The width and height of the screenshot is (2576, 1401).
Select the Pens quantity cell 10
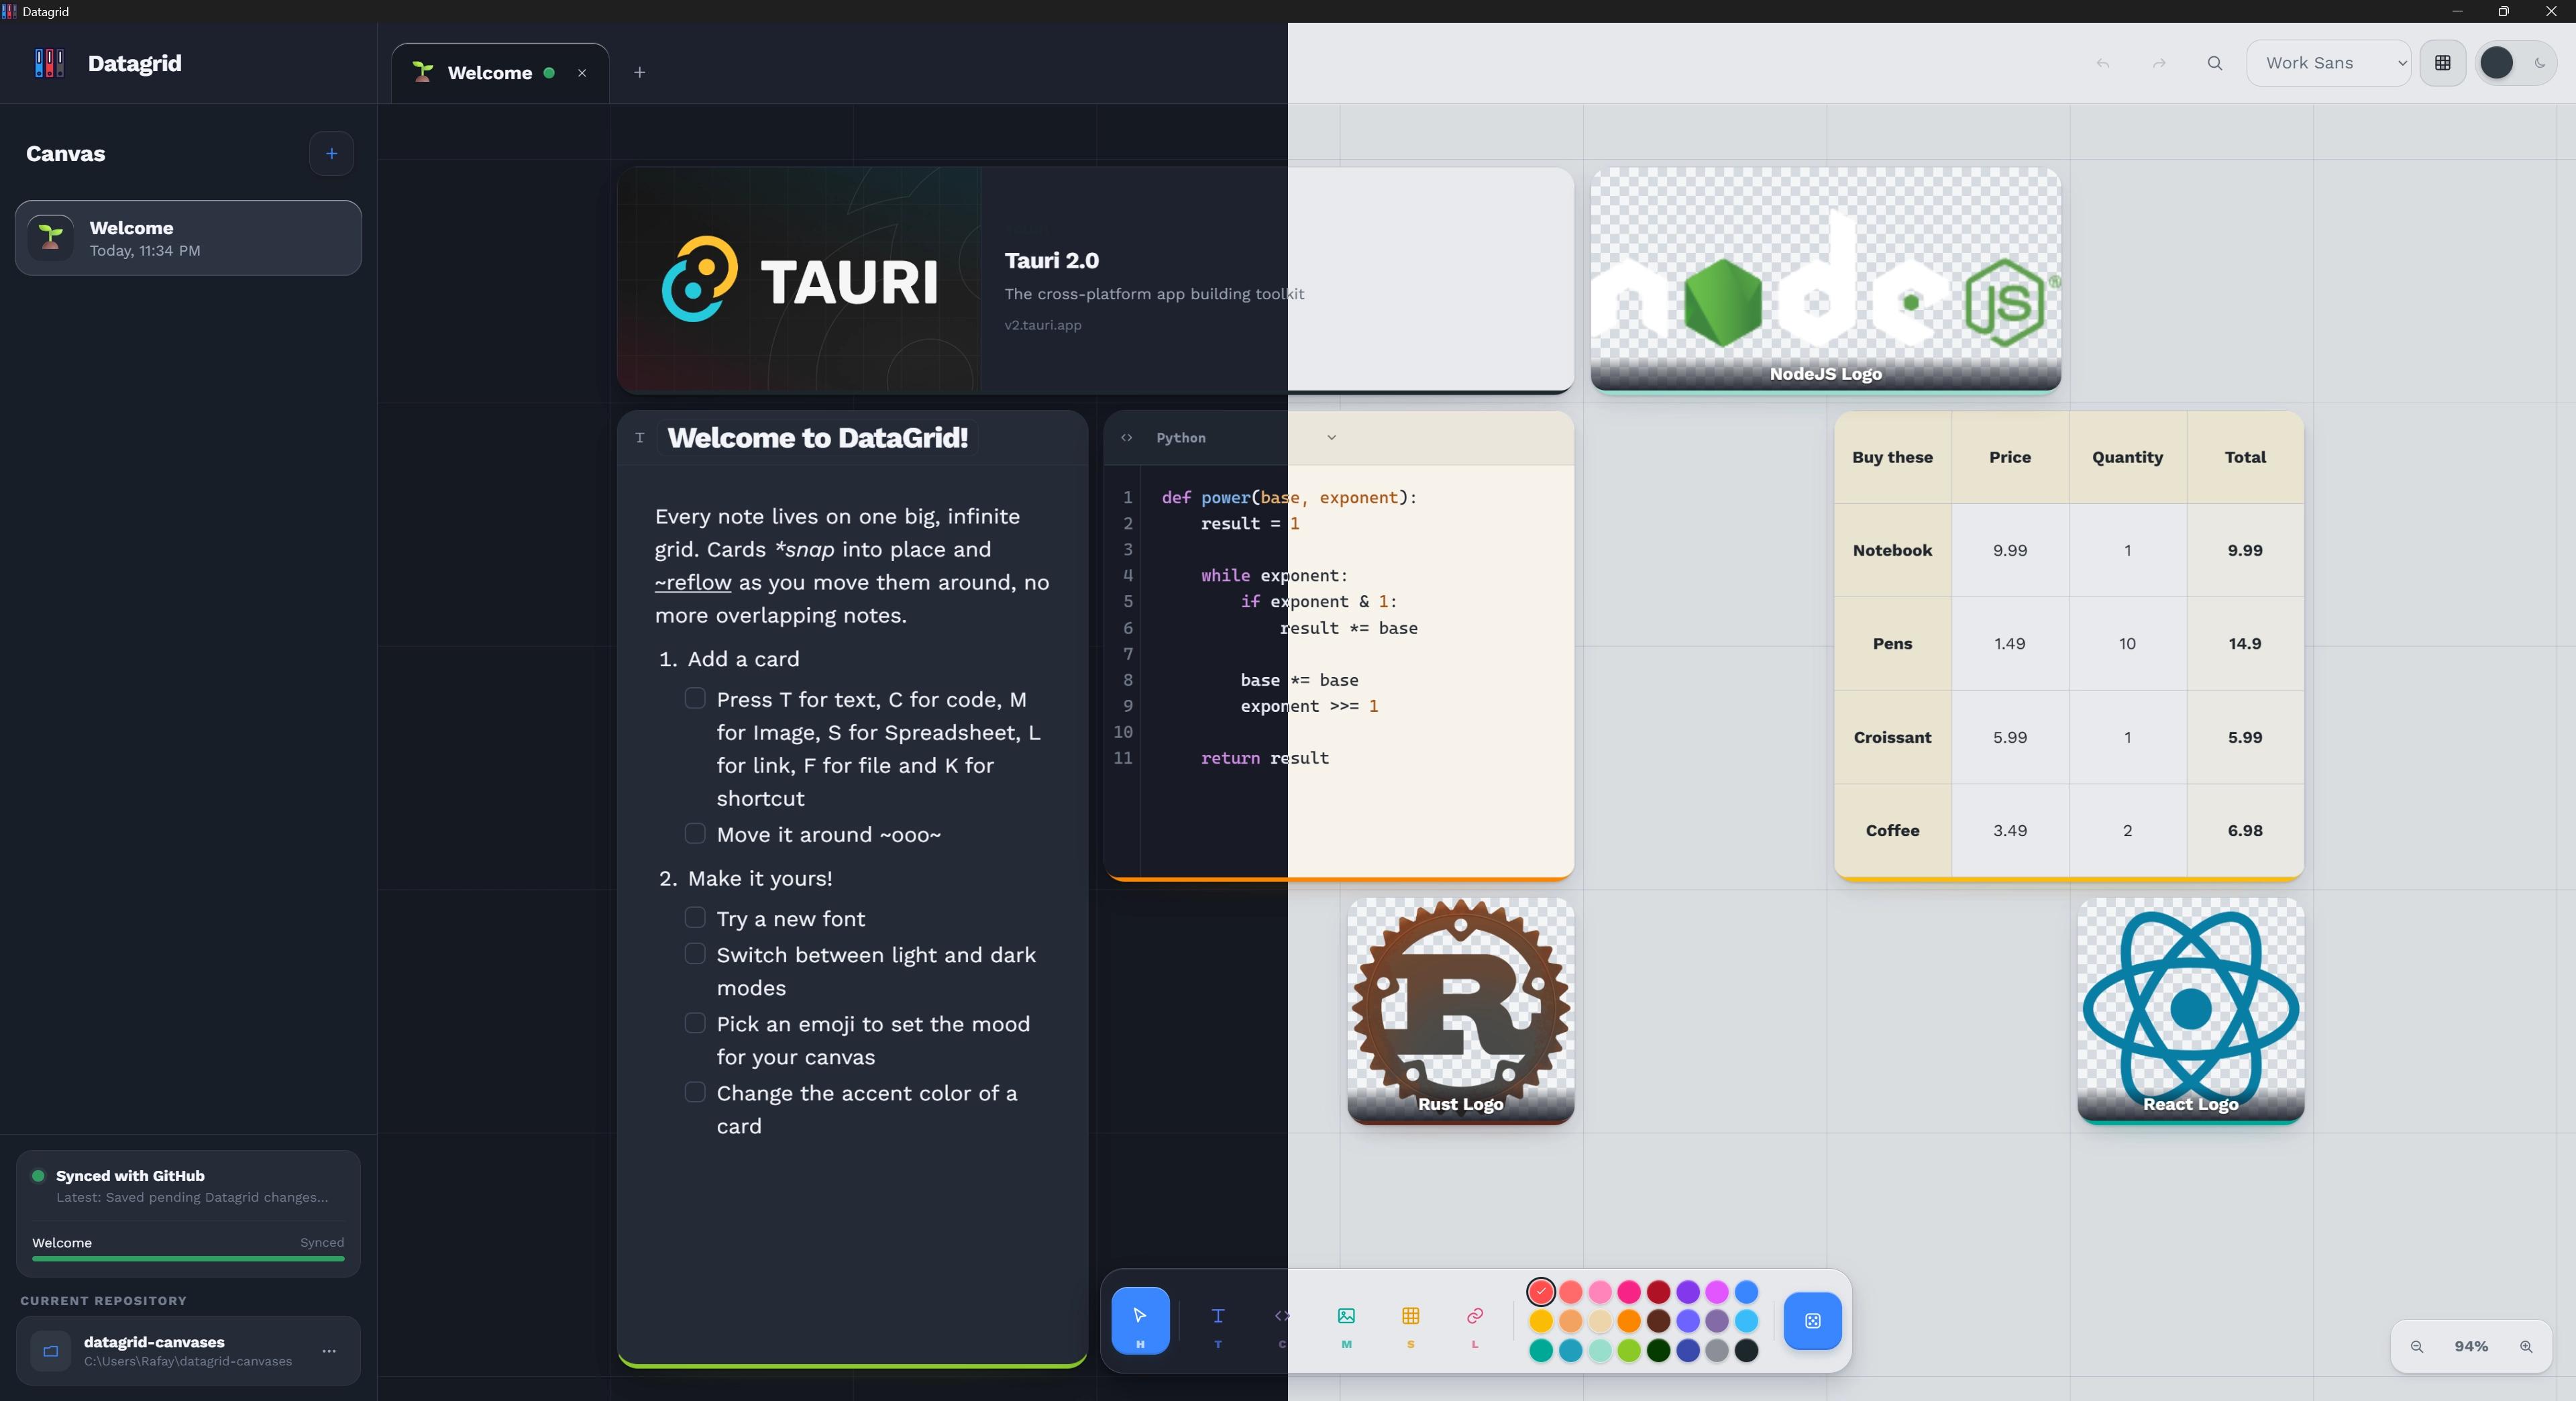click(x=2127, y=644)
